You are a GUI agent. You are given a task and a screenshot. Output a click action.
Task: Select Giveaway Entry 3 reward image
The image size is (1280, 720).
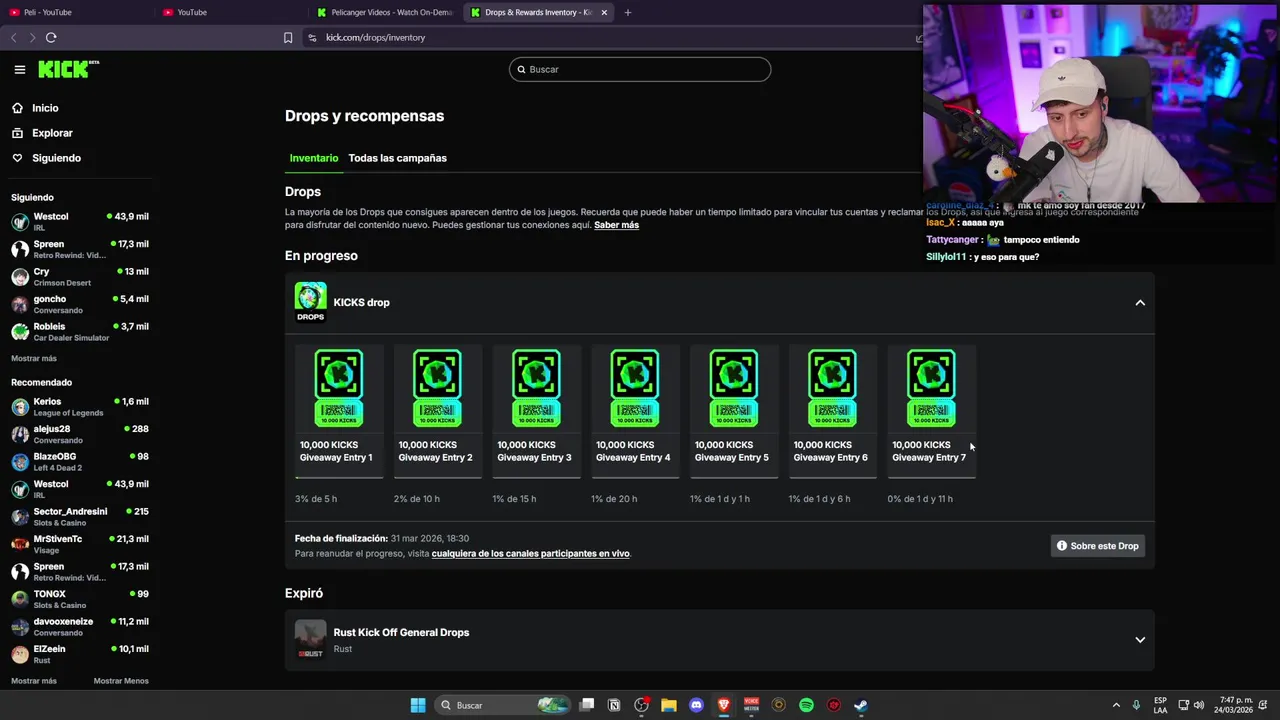pyautogui.click(x=536, y=388)
